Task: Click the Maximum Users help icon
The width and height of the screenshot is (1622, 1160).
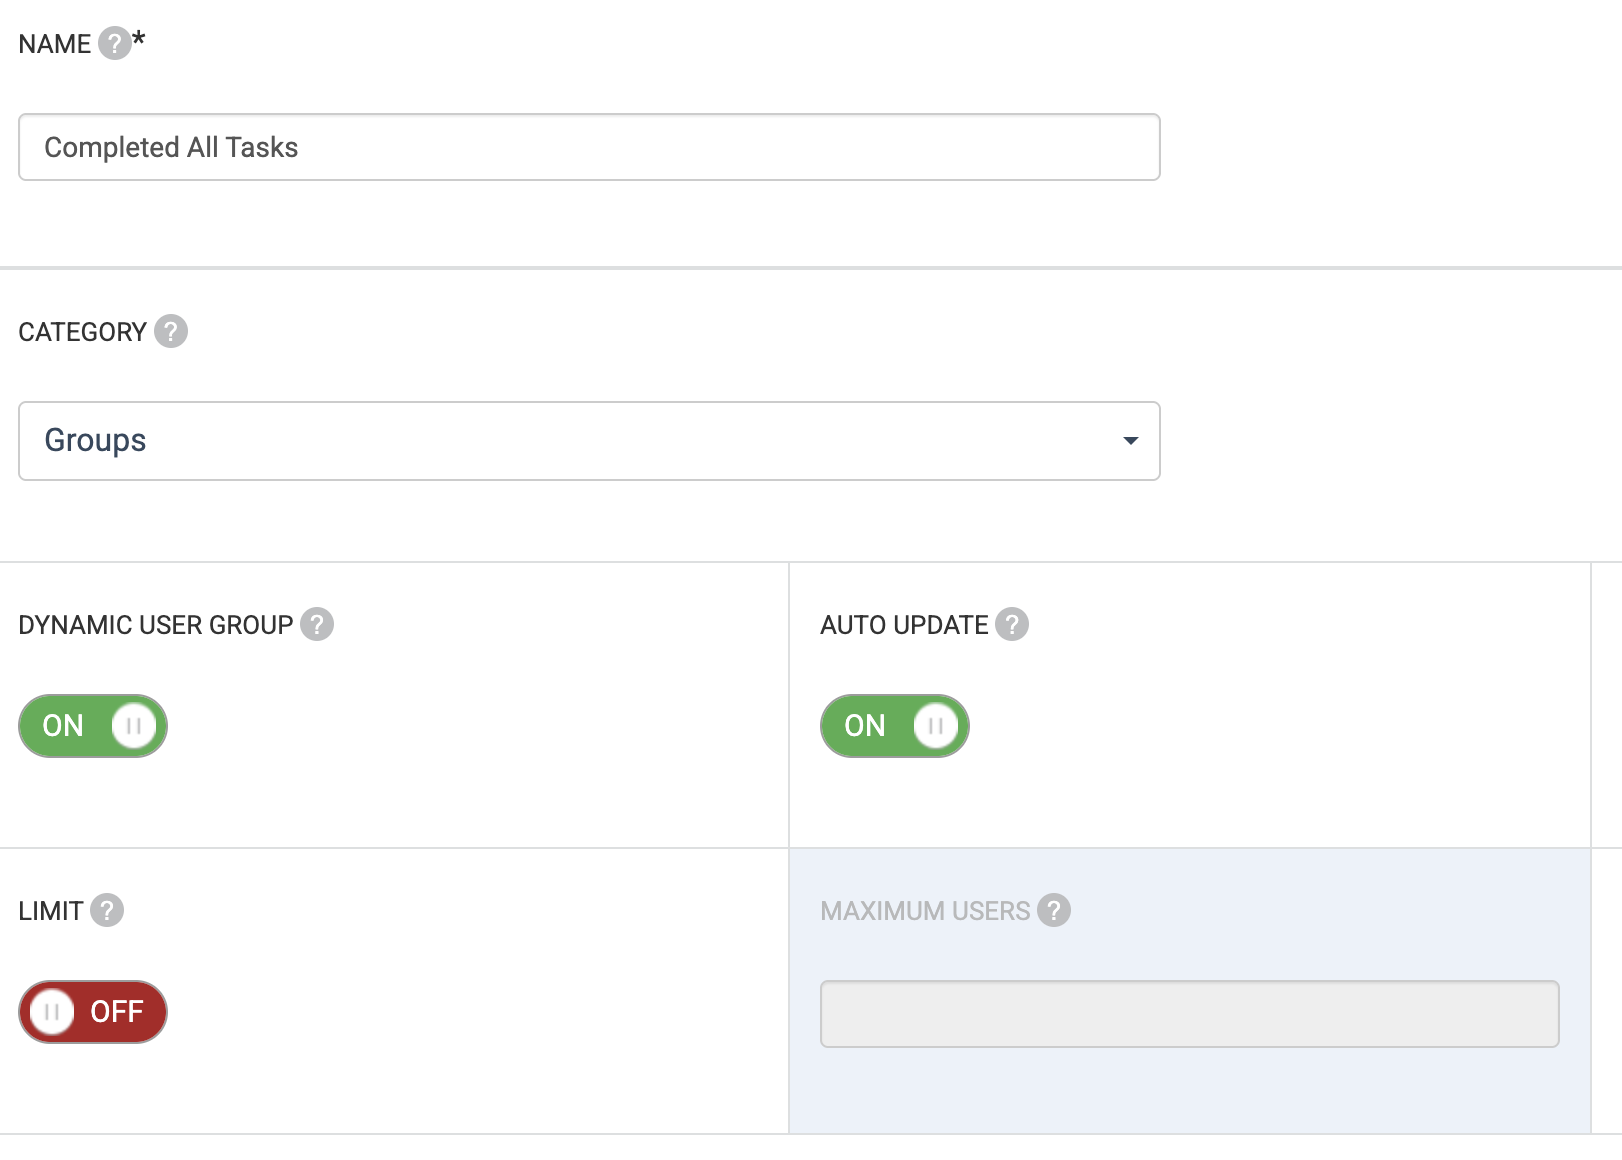Action: point(1054,910)
